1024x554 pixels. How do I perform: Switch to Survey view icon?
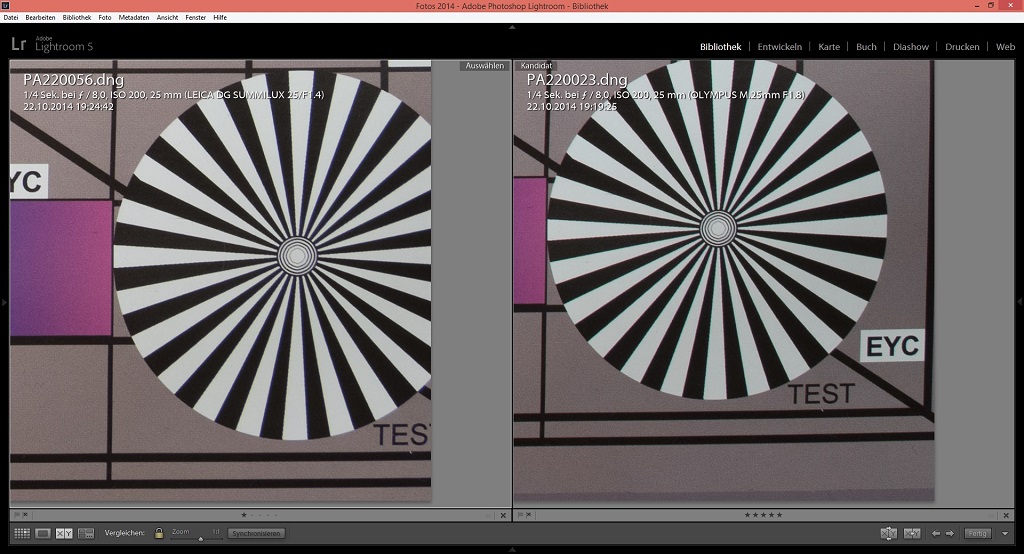point(86,534)
